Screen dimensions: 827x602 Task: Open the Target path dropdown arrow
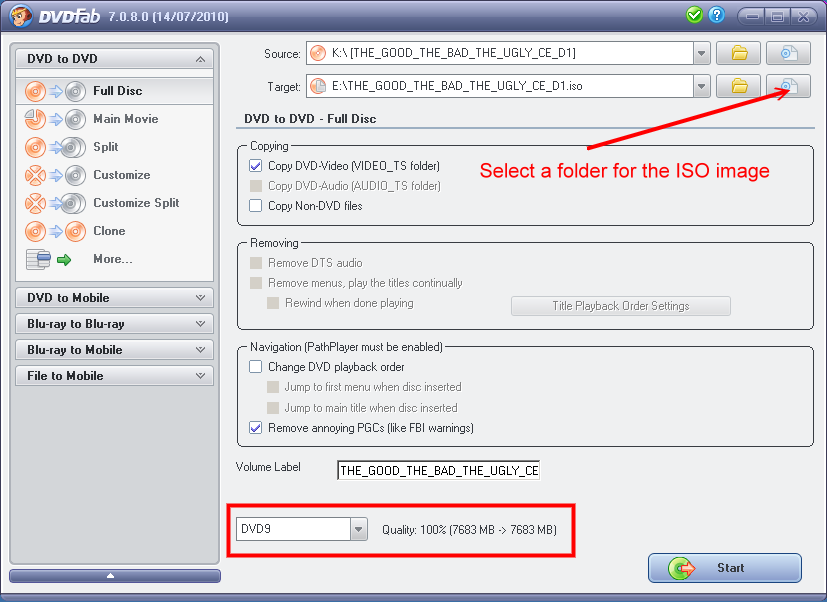701,86
